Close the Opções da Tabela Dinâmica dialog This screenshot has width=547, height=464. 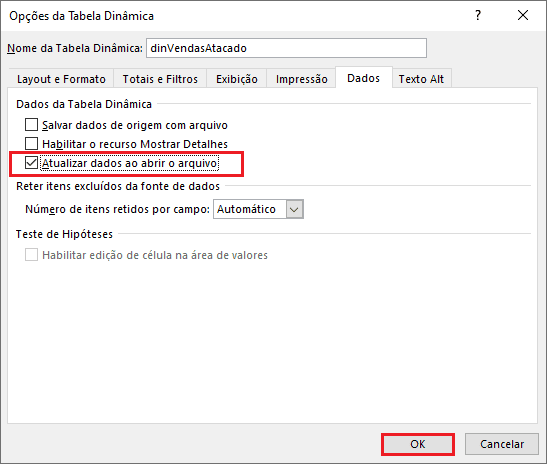click(x=523, y=15)
